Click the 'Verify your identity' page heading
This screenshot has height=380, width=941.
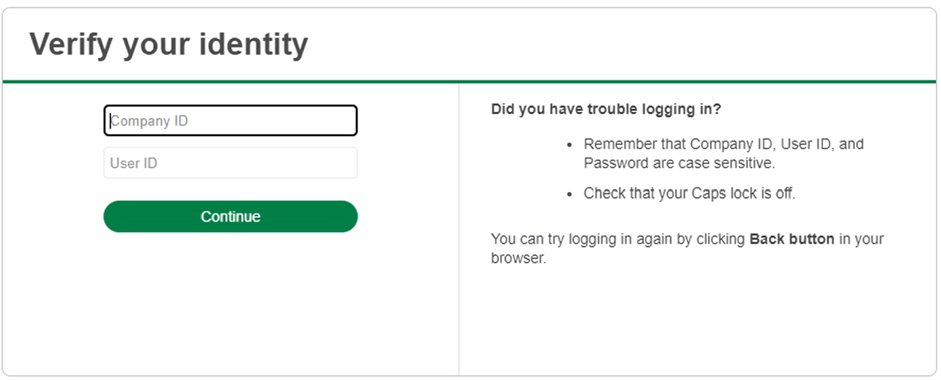click(169, 45)
